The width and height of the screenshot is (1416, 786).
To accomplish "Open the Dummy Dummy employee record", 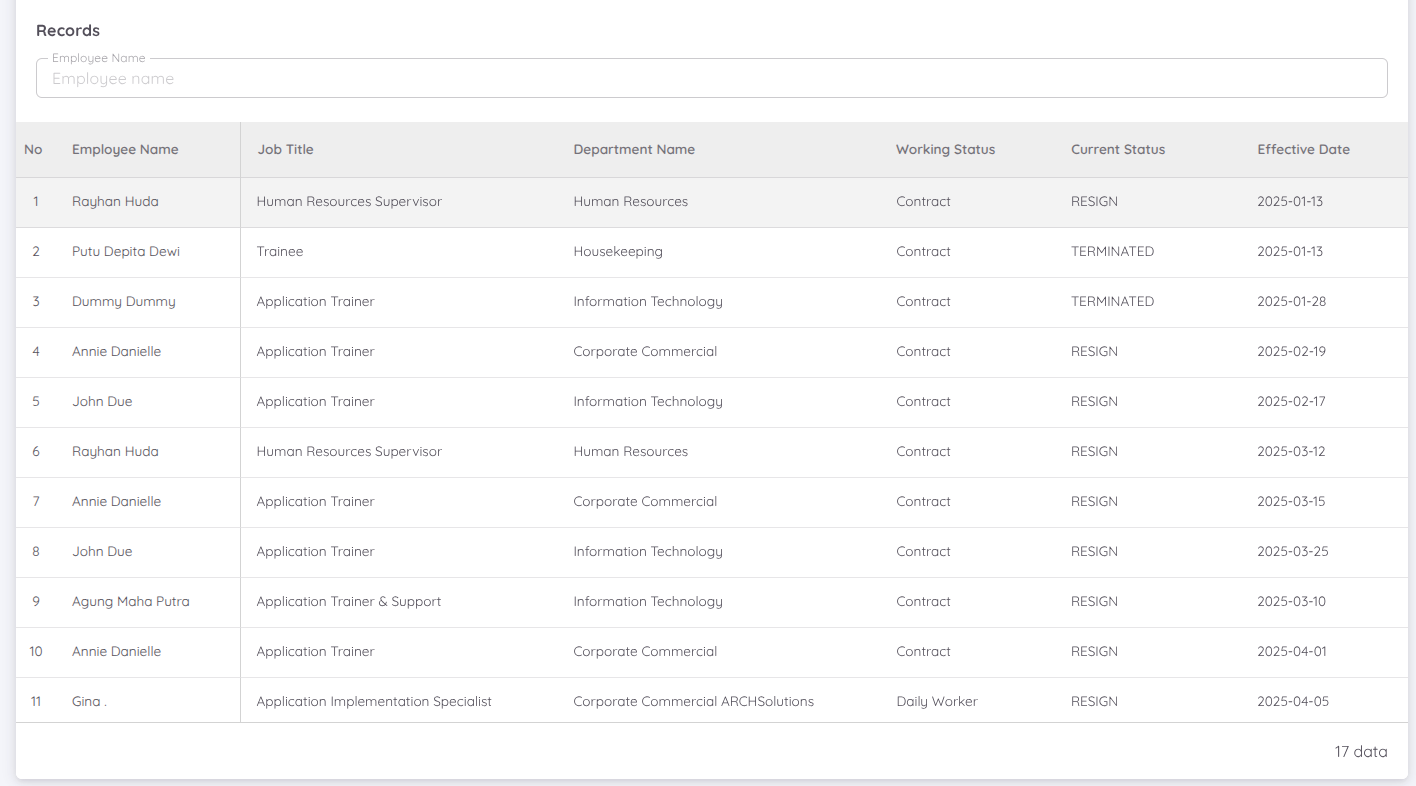I will tap(123, 301).
